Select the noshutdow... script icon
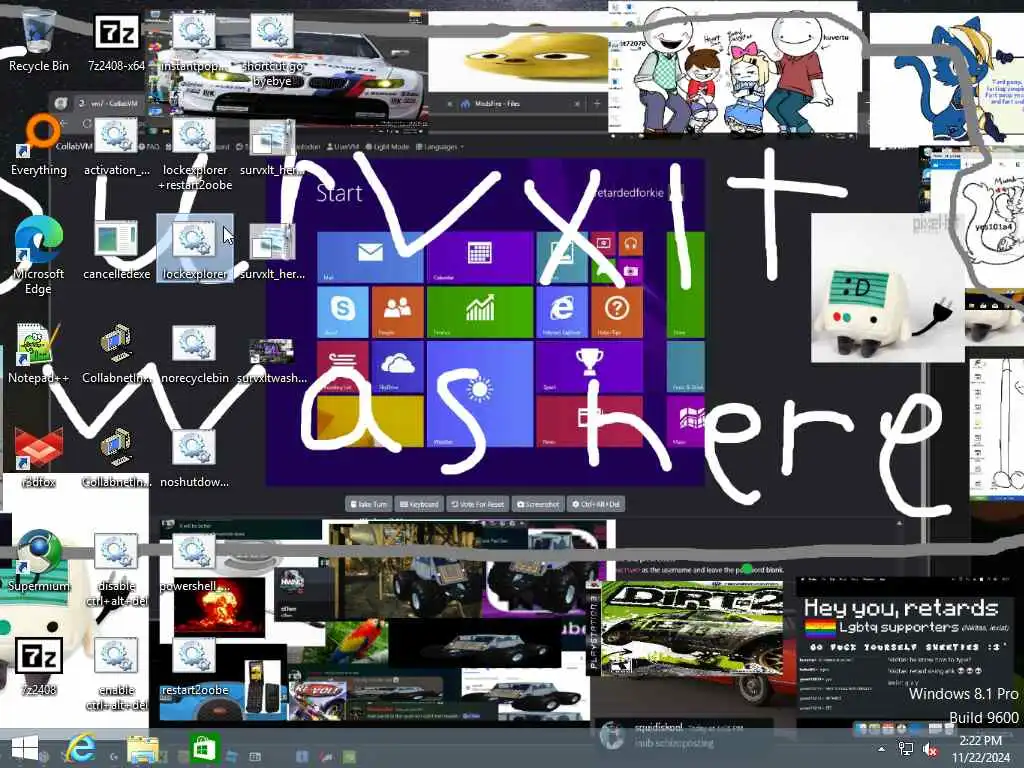 (x=194, y=456)
